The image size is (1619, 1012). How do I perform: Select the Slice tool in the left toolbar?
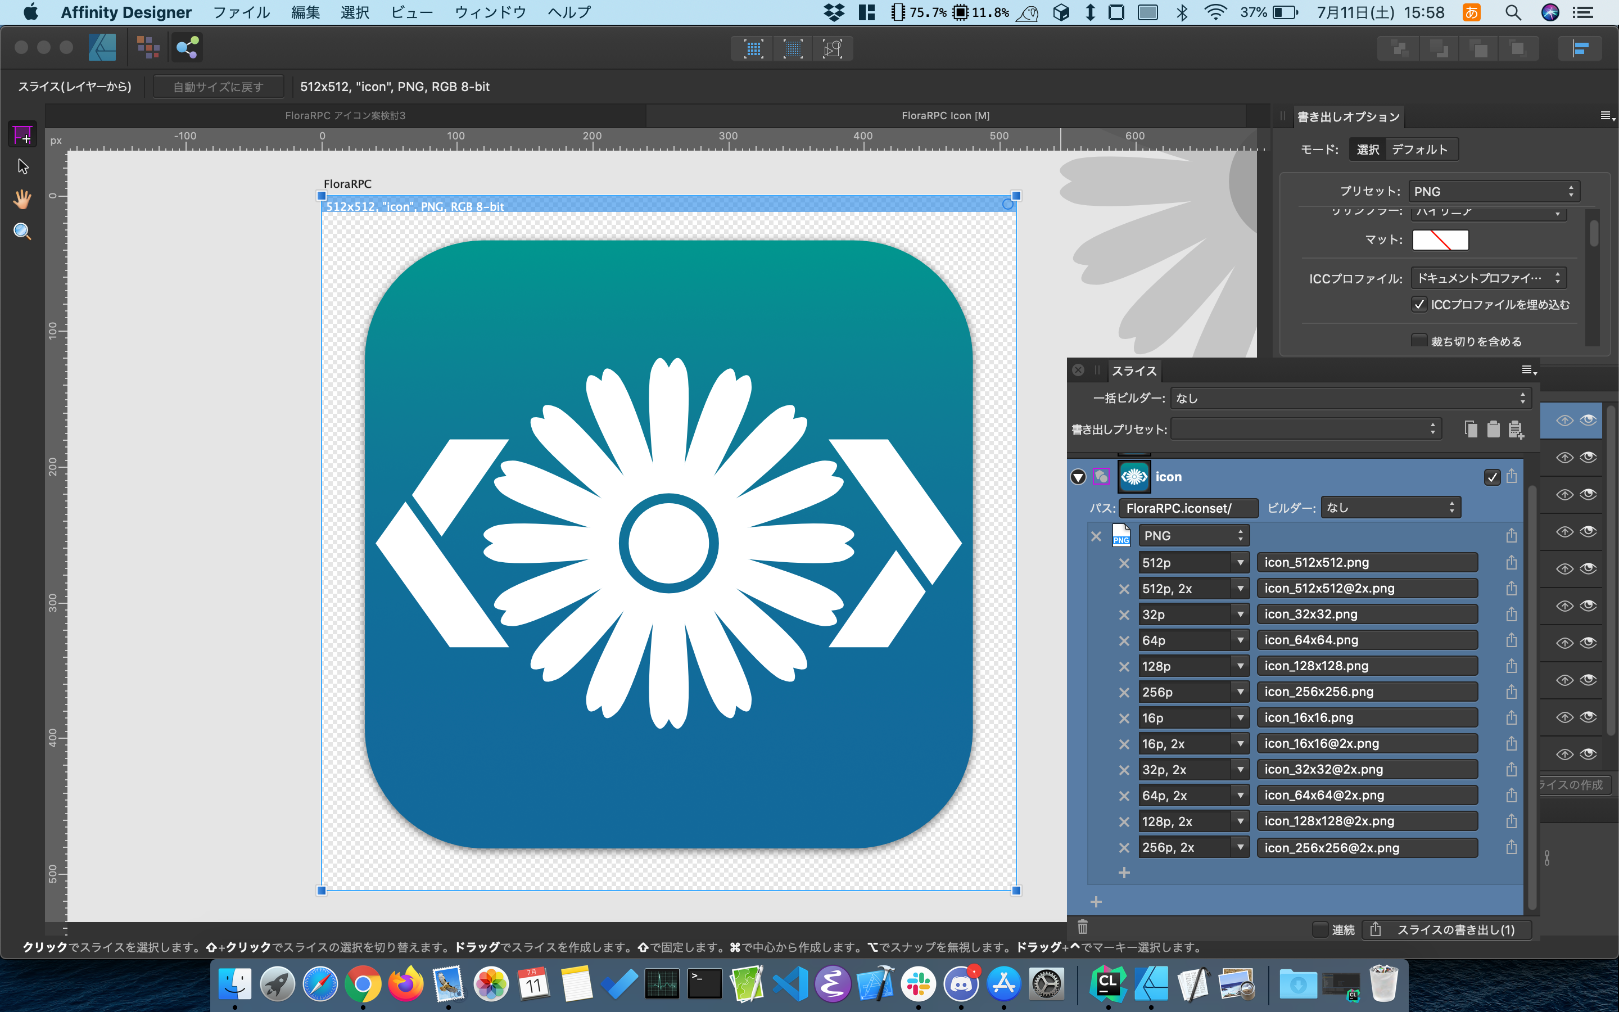22,135
